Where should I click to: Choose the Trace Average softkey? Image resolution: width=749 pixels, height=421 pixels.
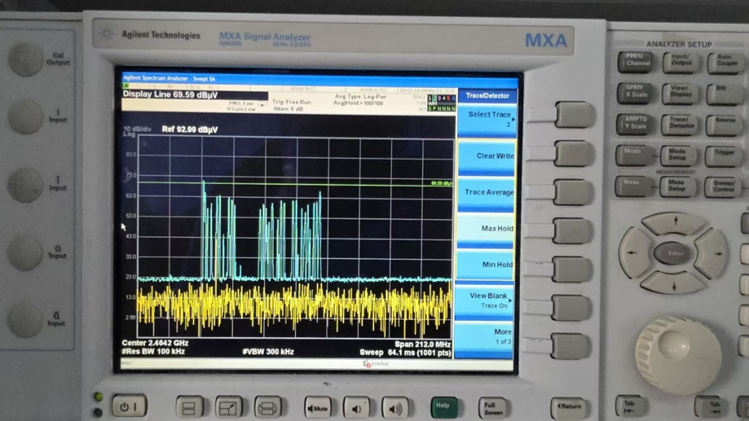487,192
